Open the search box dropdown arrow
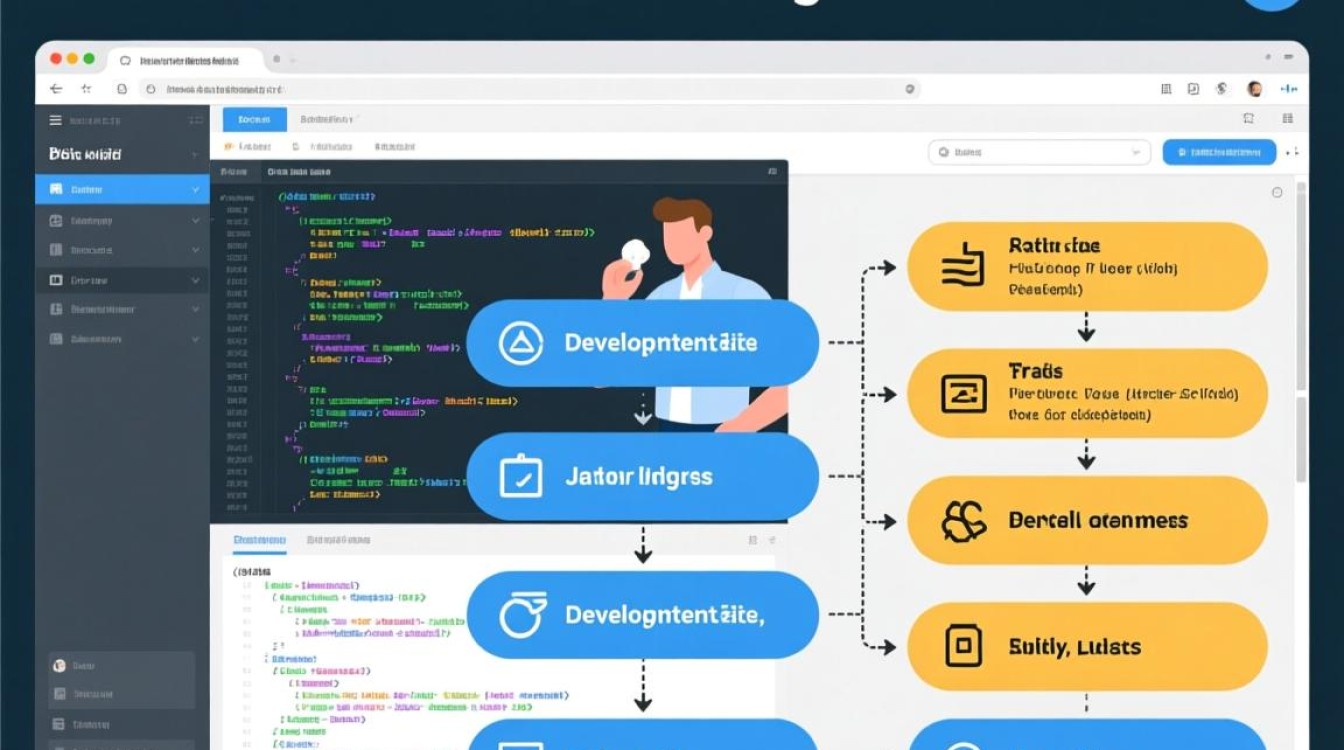 click(x=1135, y=153)
